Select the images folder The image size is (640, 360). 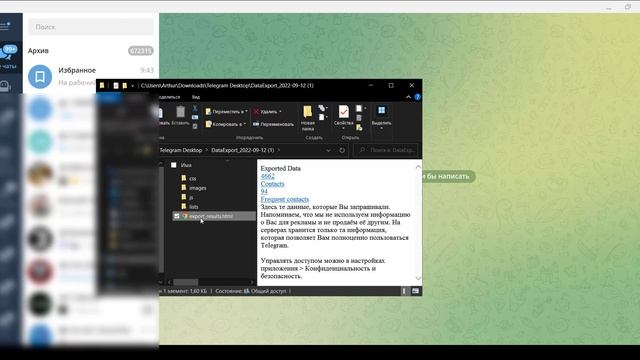coord(198,188)
